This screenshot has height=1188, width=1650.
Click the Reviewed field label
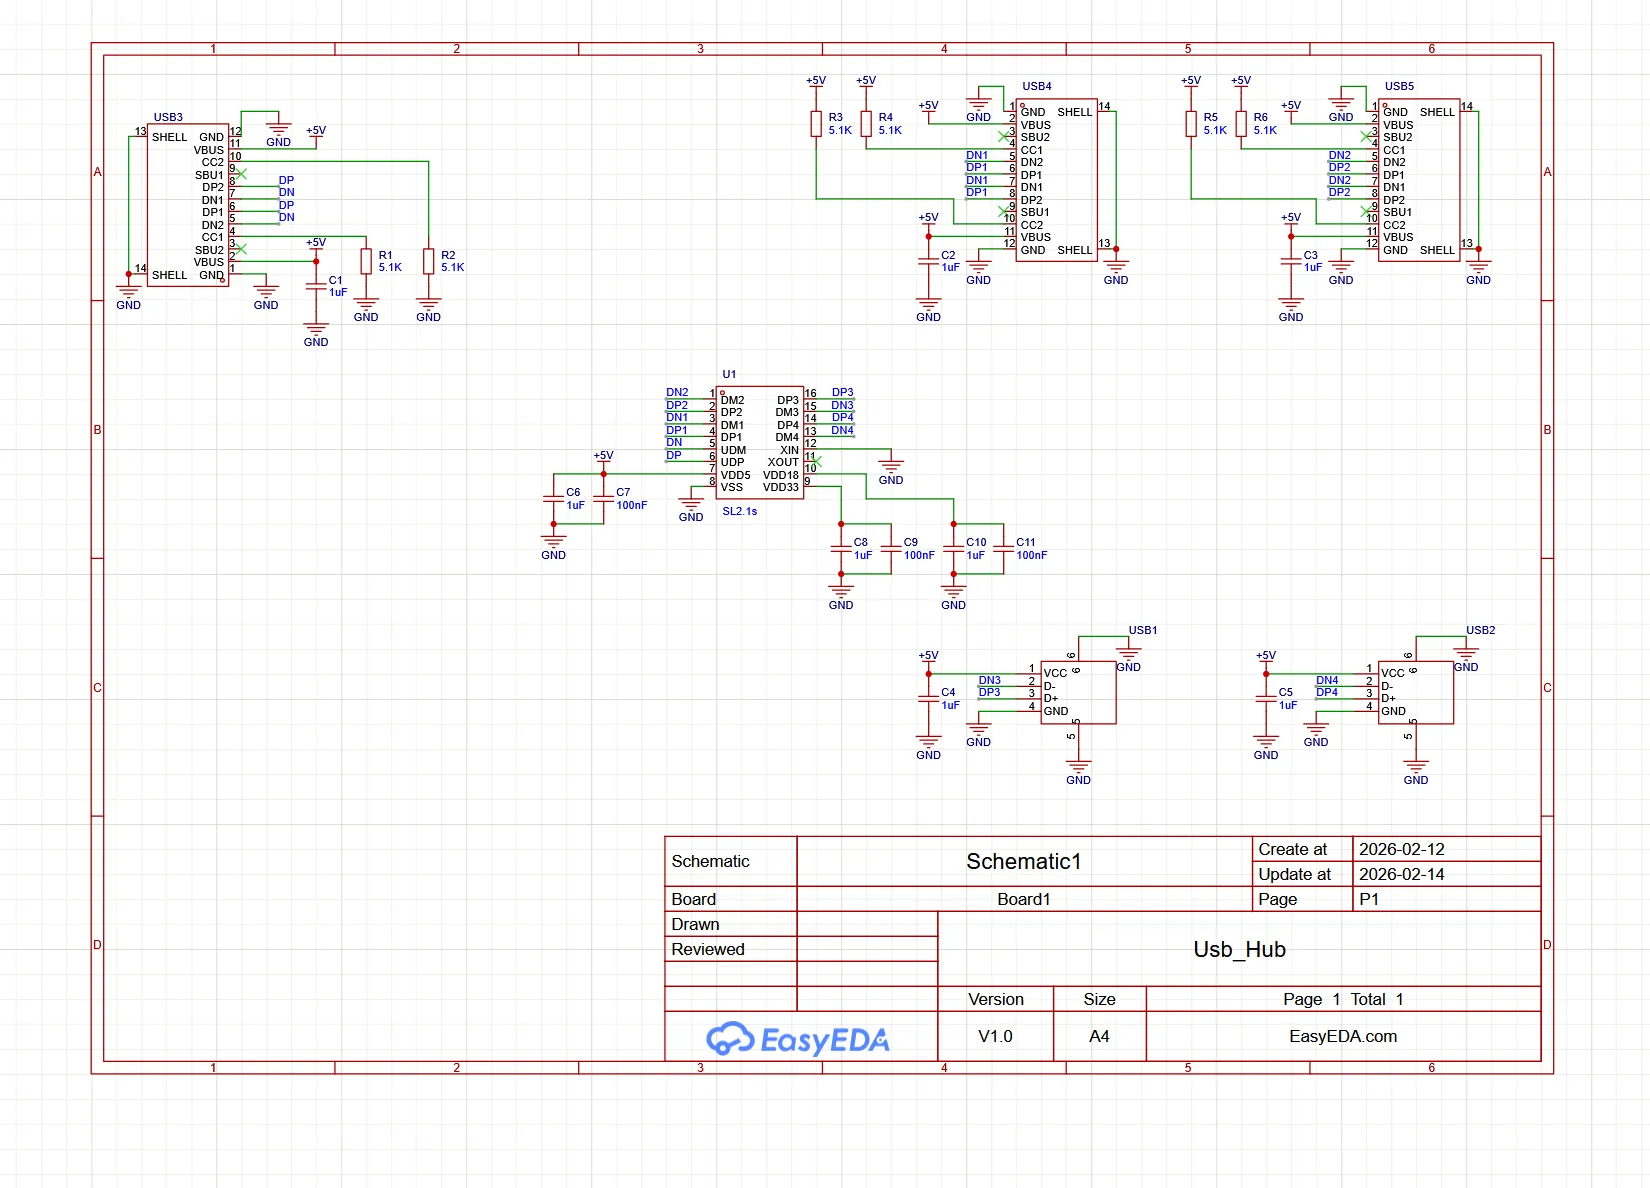click(x=707, y=949)
